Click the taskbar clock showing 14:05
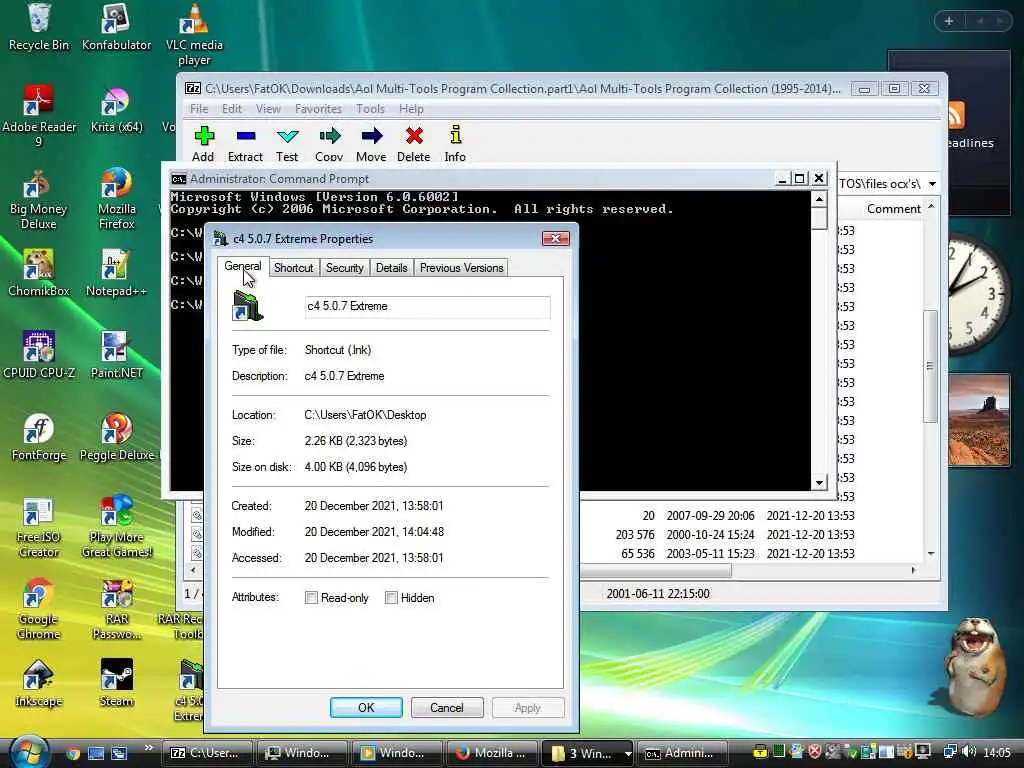This screenshot has height=768, width=1024. tap(997, 753)
